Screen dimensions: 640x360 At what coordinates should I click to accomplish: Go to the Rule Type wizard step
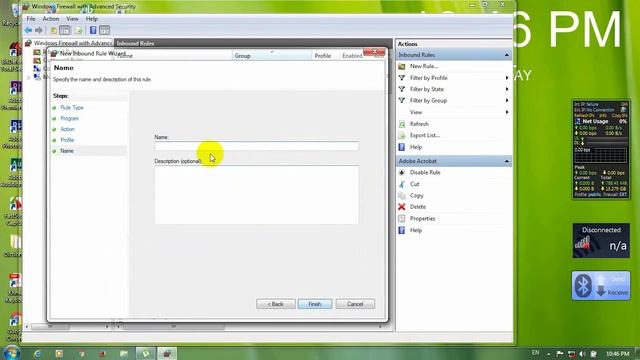[x=72, y=108]
